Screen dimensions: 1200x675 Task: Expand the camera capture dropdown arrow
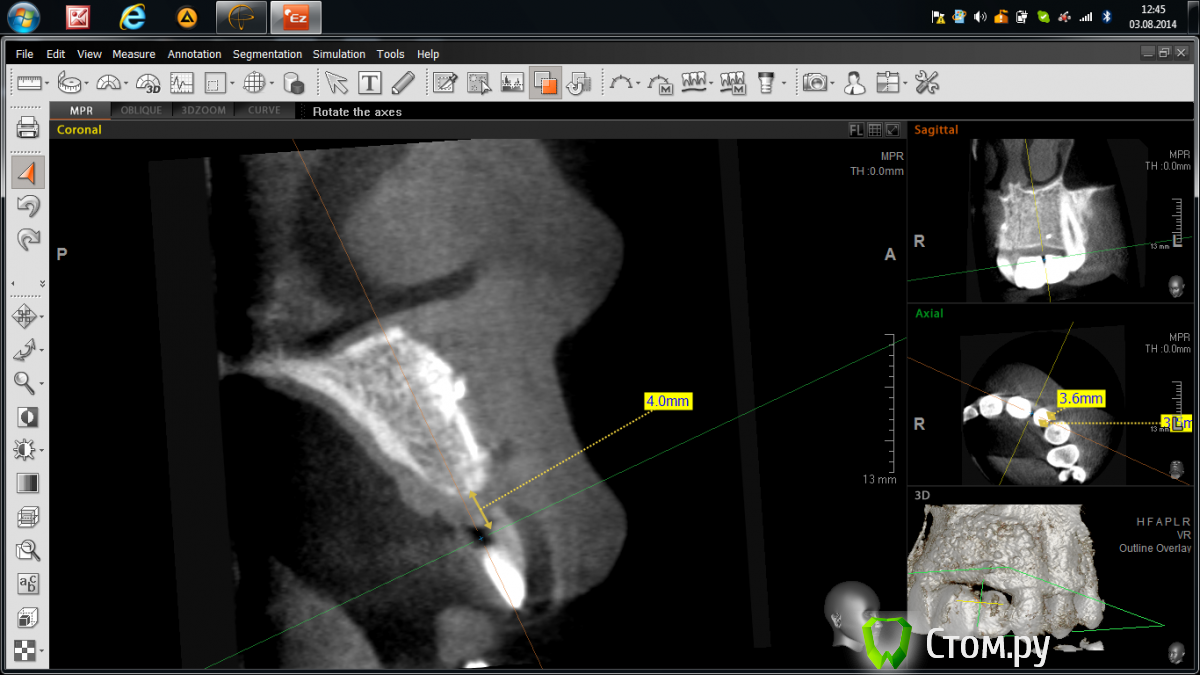tap(833, 84)
